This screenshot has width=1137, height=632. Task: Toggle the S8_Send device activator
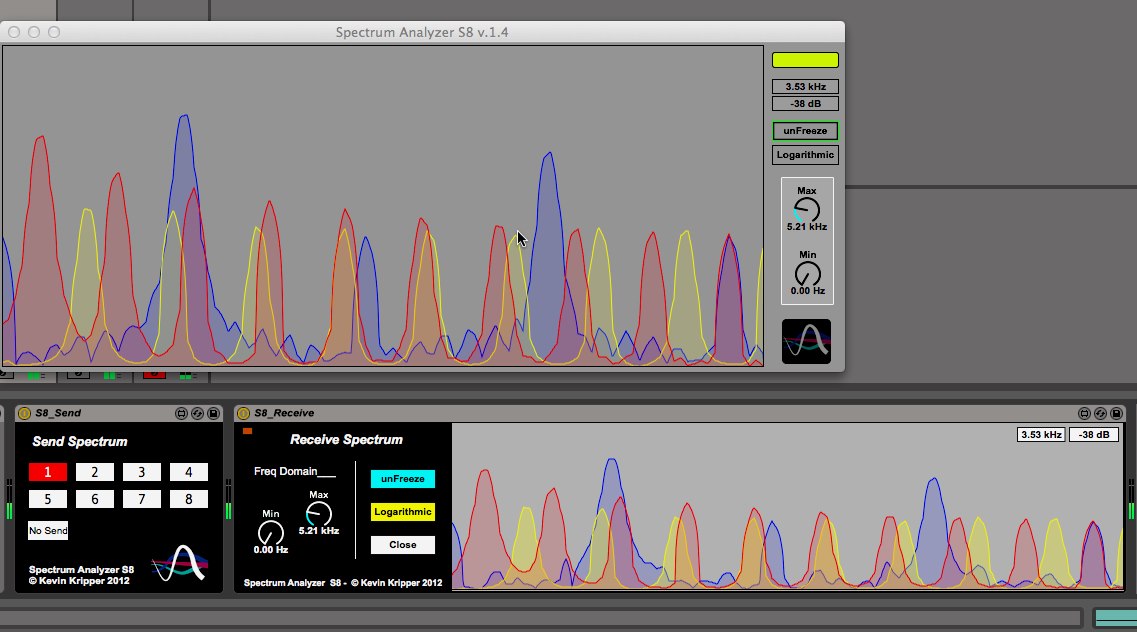click(x=23, y=412)
